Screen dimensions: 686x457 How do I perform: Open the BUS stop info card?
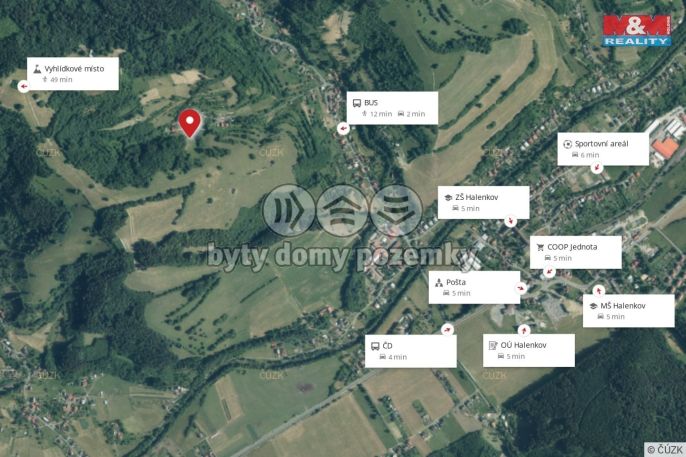click(392, 108)
